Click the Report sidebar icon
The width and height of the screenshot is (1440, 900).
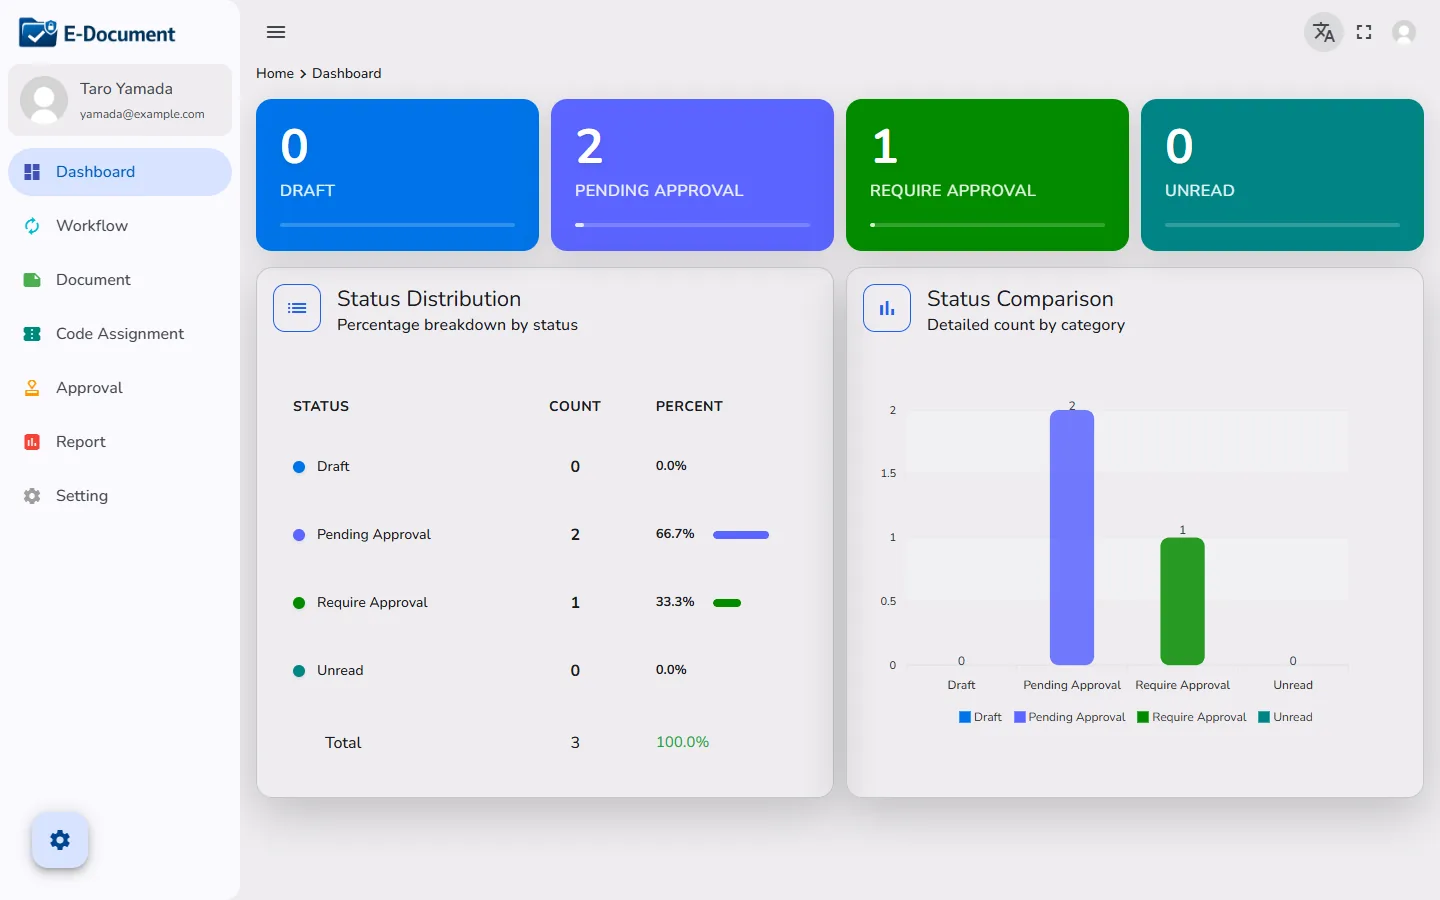point(32,442)
